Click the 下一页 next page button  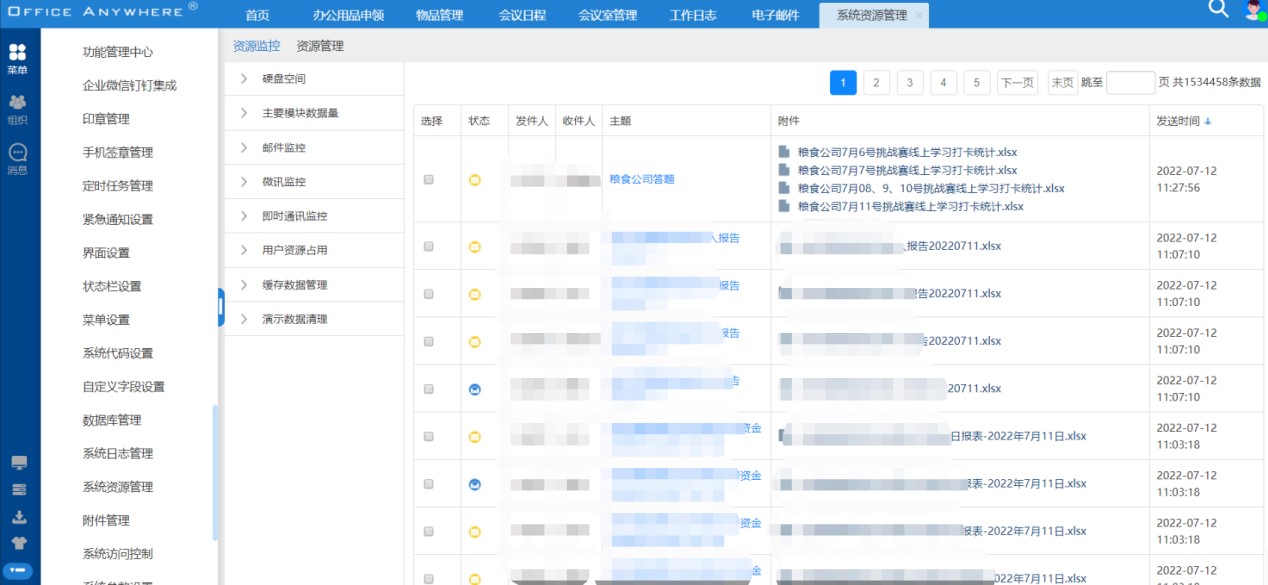coord(1017,83)
